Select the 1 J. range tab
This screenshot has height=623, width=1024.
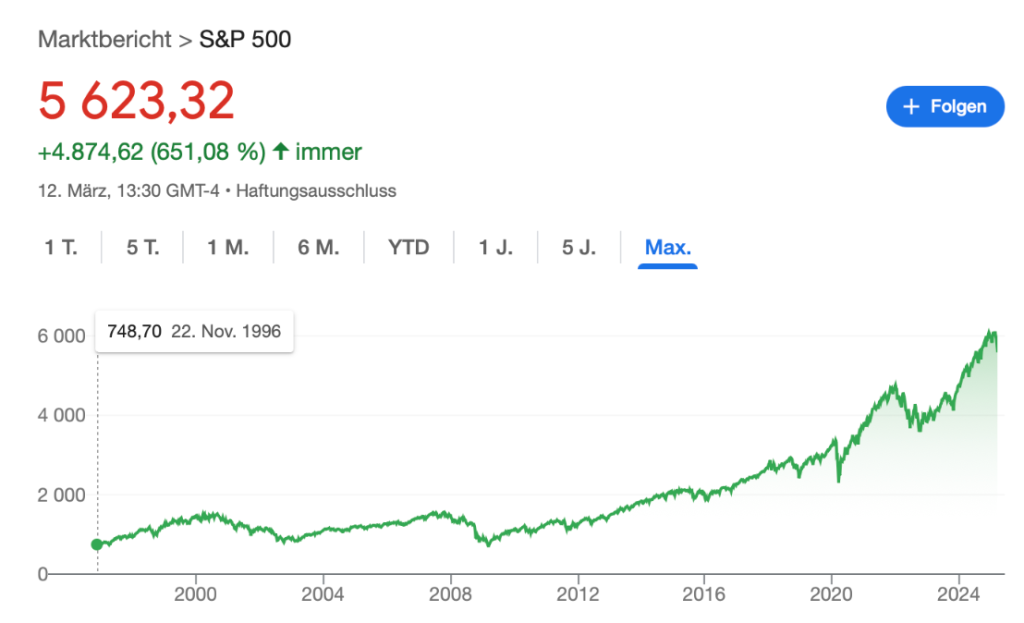tap(495, 247)
